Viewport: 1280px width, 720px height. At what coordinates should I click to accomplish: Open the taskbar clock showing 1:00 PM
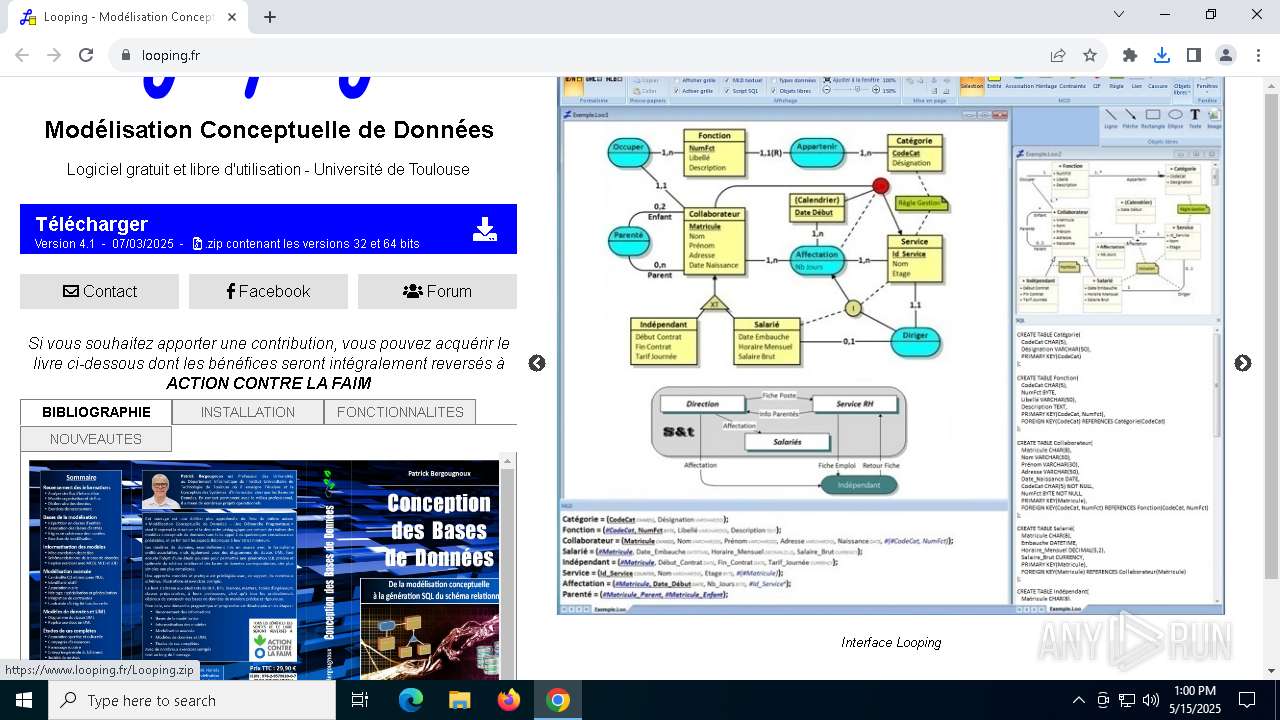click(1195, 700)
